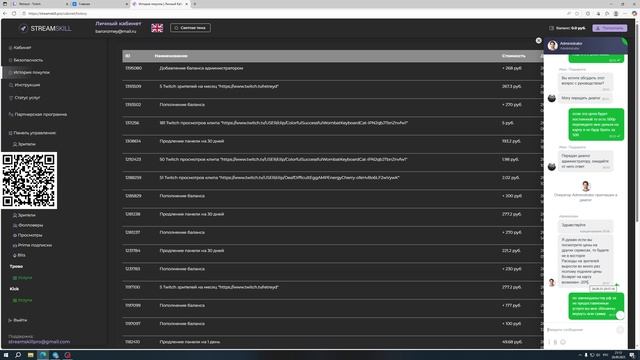Click row 'Продление панели на 1 день'
Viewport: 640px width, 360px height.
pos(333,342)
